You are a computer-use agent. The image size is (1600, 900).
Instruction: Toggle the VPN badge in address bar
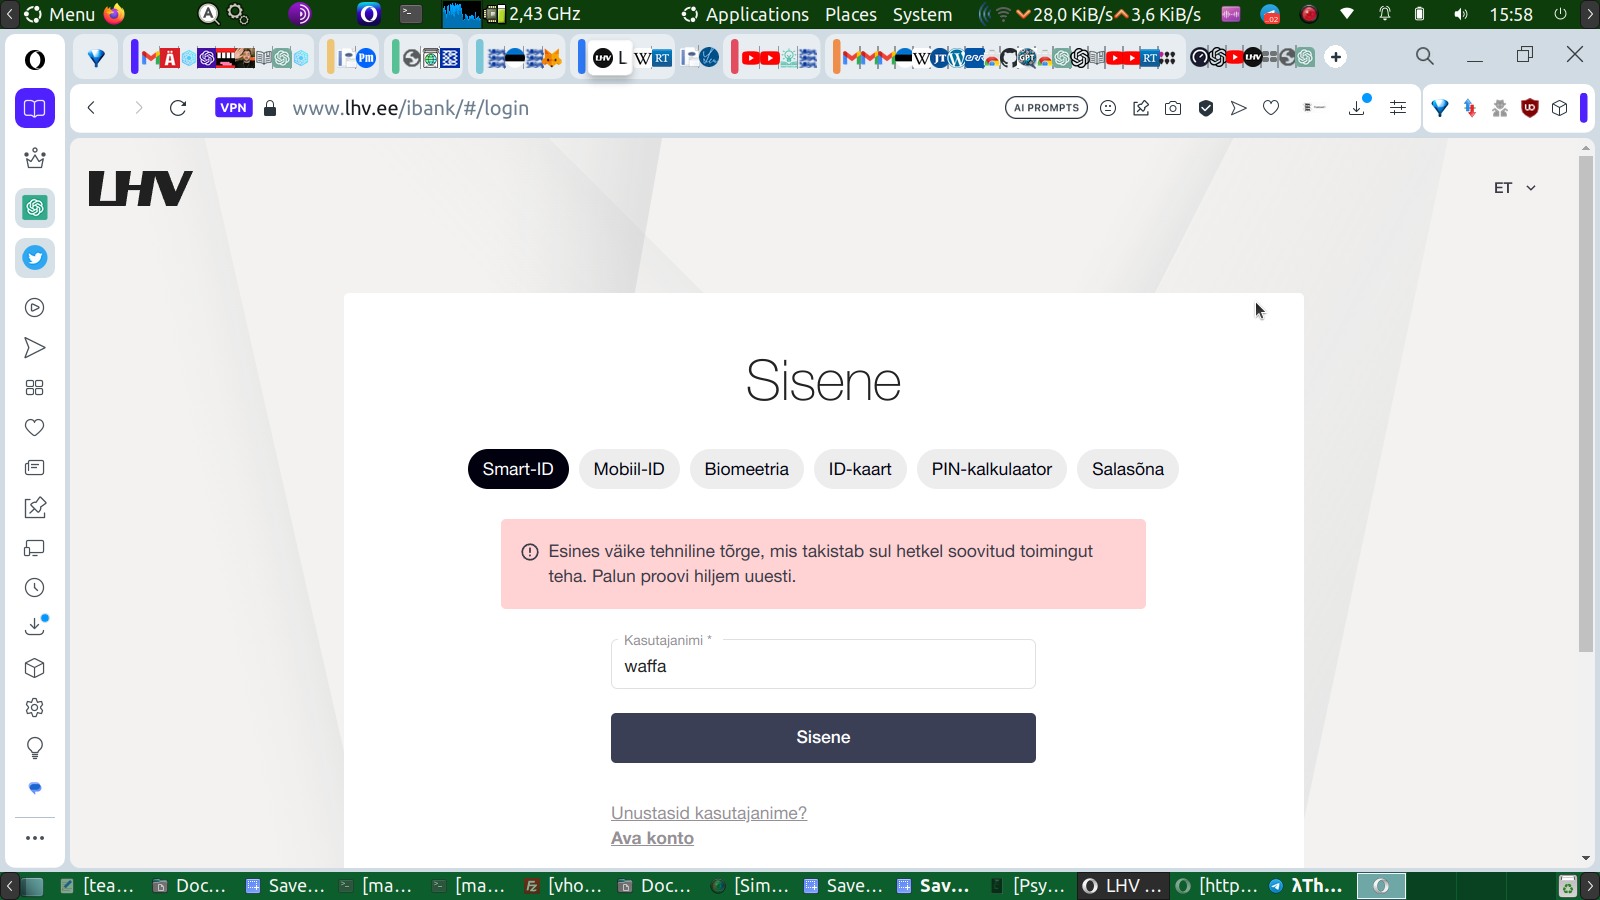pyautogui.click(x=233, y=108)
